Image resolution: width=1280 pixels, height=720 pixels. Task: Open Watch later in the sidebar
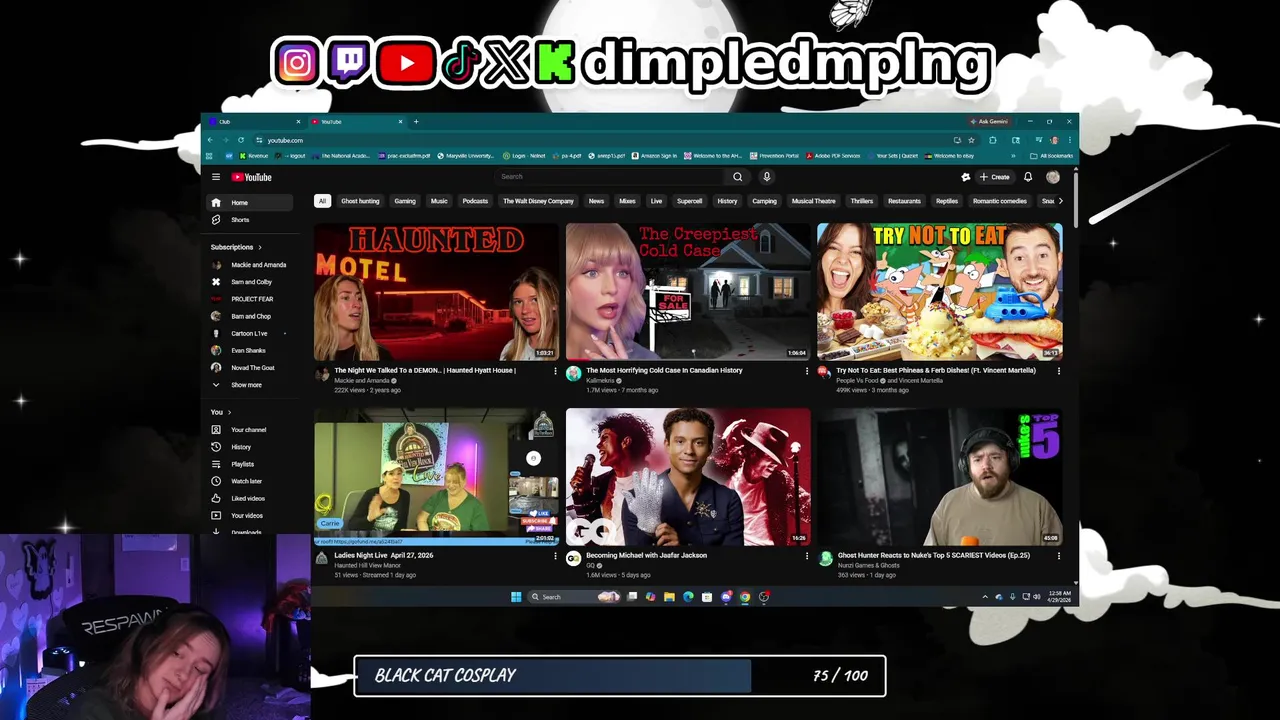[250, 481]
